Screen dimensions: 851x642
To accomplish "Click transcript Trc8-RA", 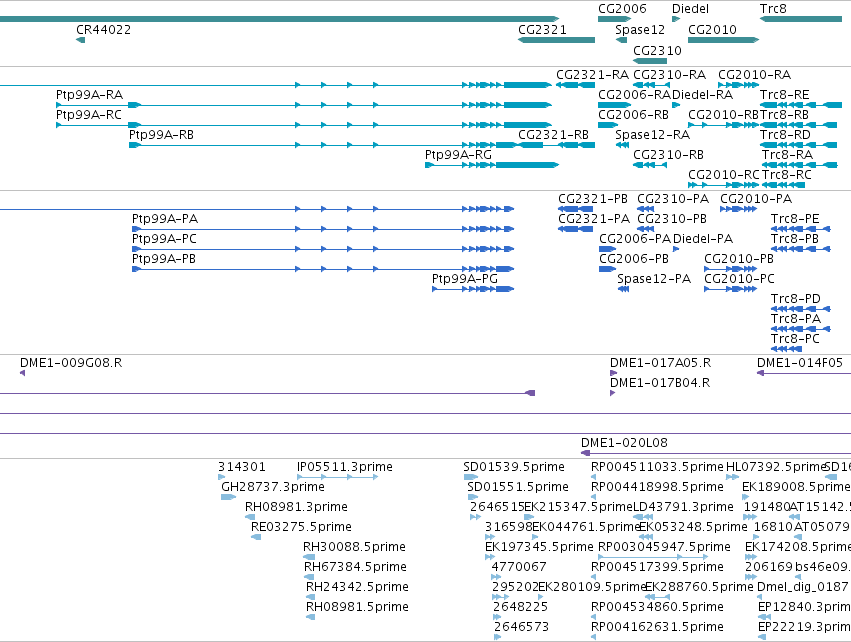I will (x=788, y=155).
